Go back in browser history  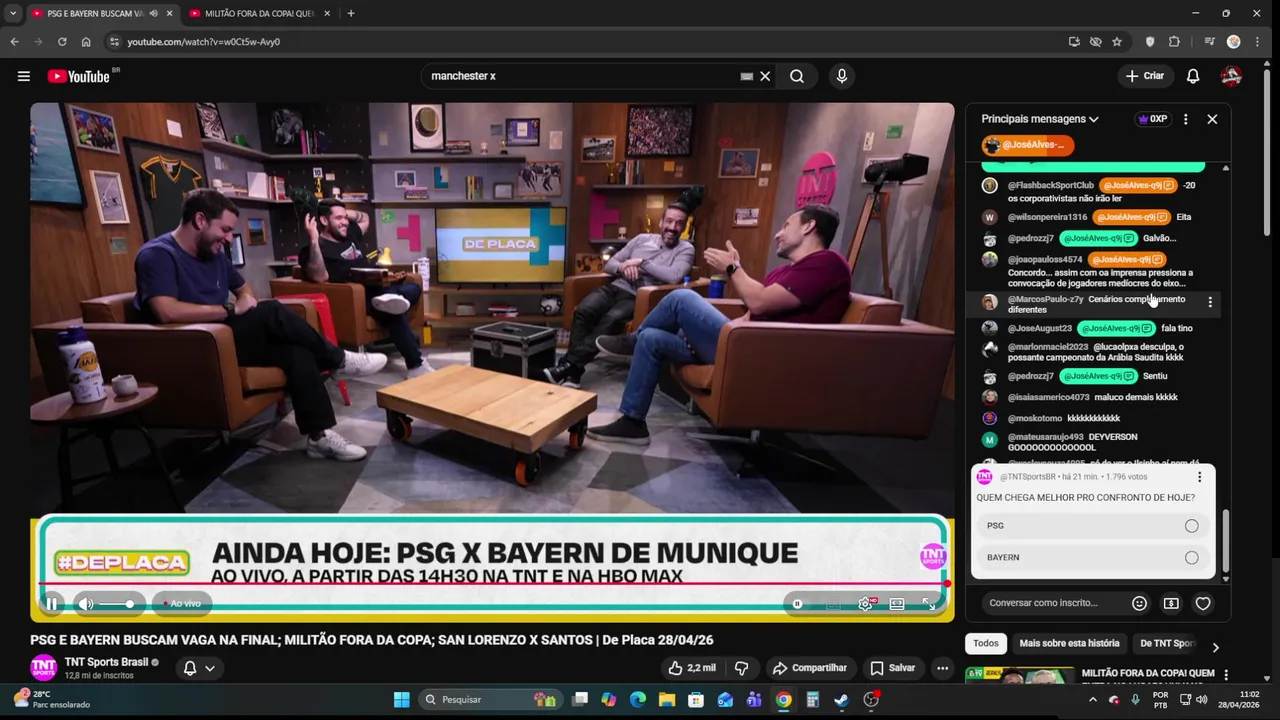point(14,42)
